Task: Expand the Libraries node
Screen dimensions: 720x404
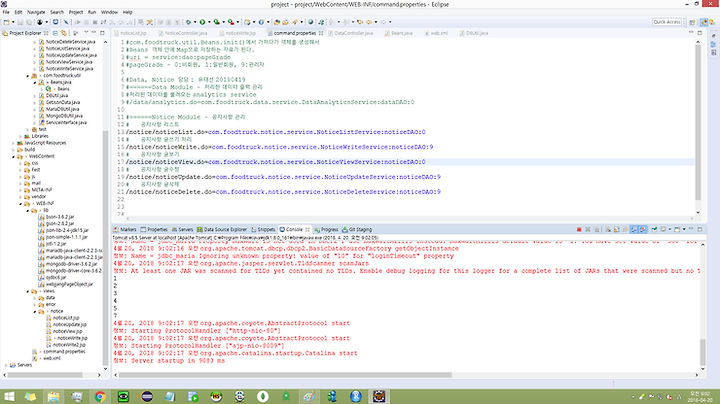Action: (20, 136)
